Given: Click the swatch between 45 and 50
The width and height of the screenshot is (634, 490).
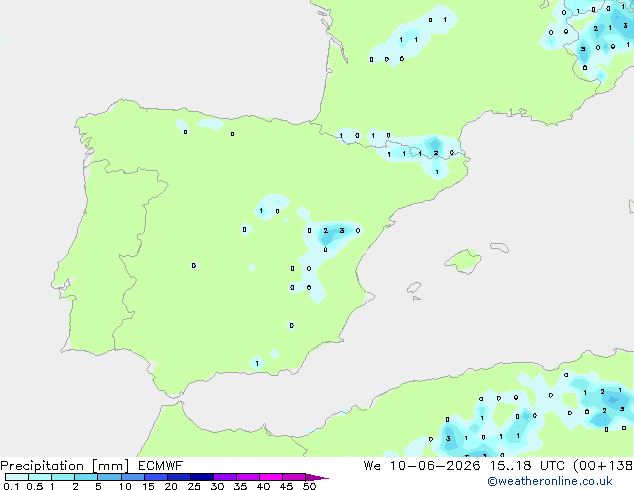Looking at the screenshot, I should (294, 477).
